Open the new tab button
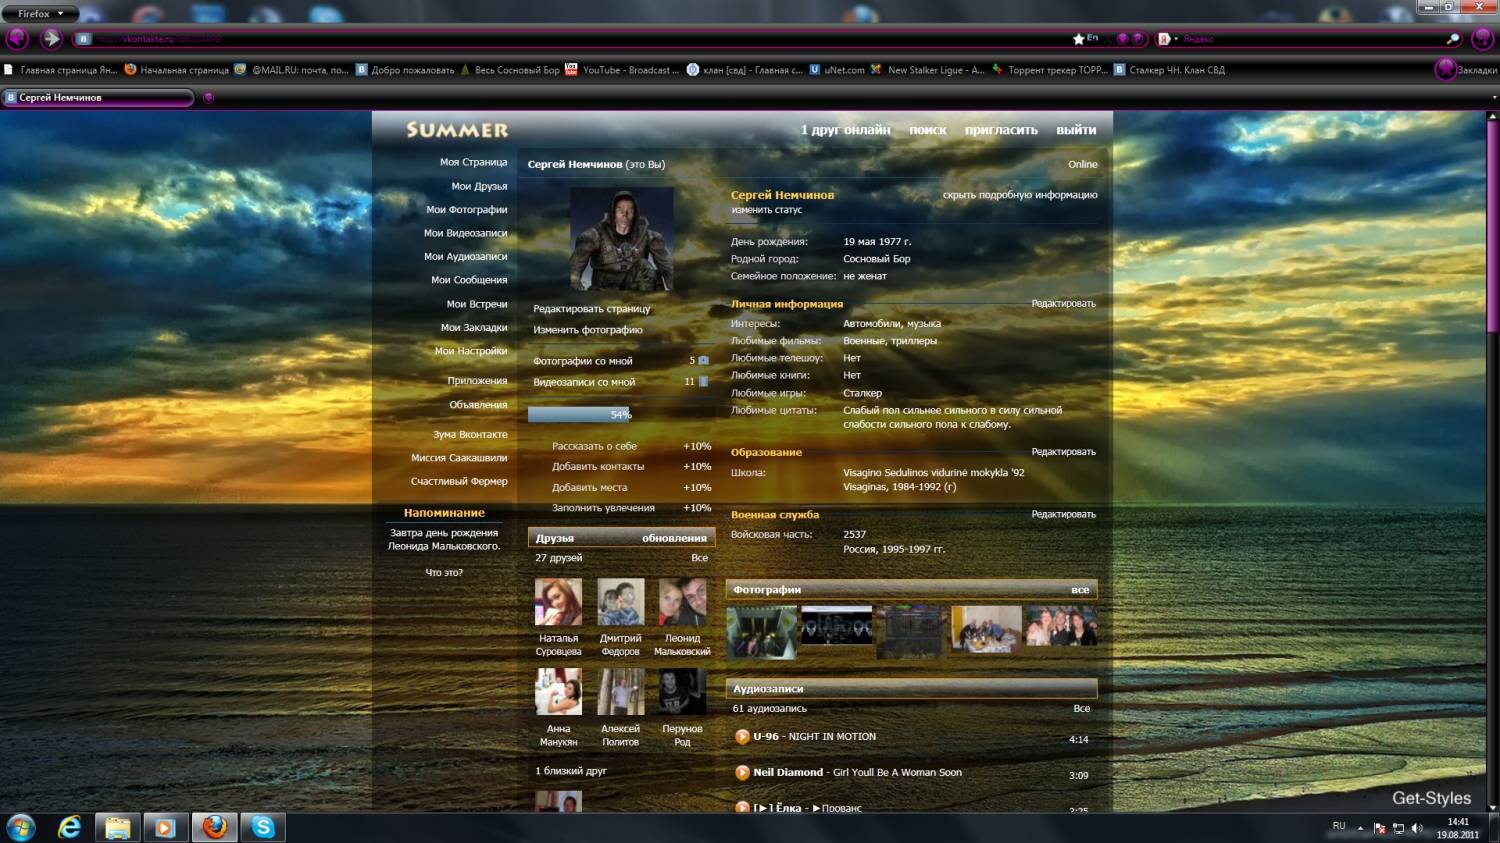 pos(208,98)
